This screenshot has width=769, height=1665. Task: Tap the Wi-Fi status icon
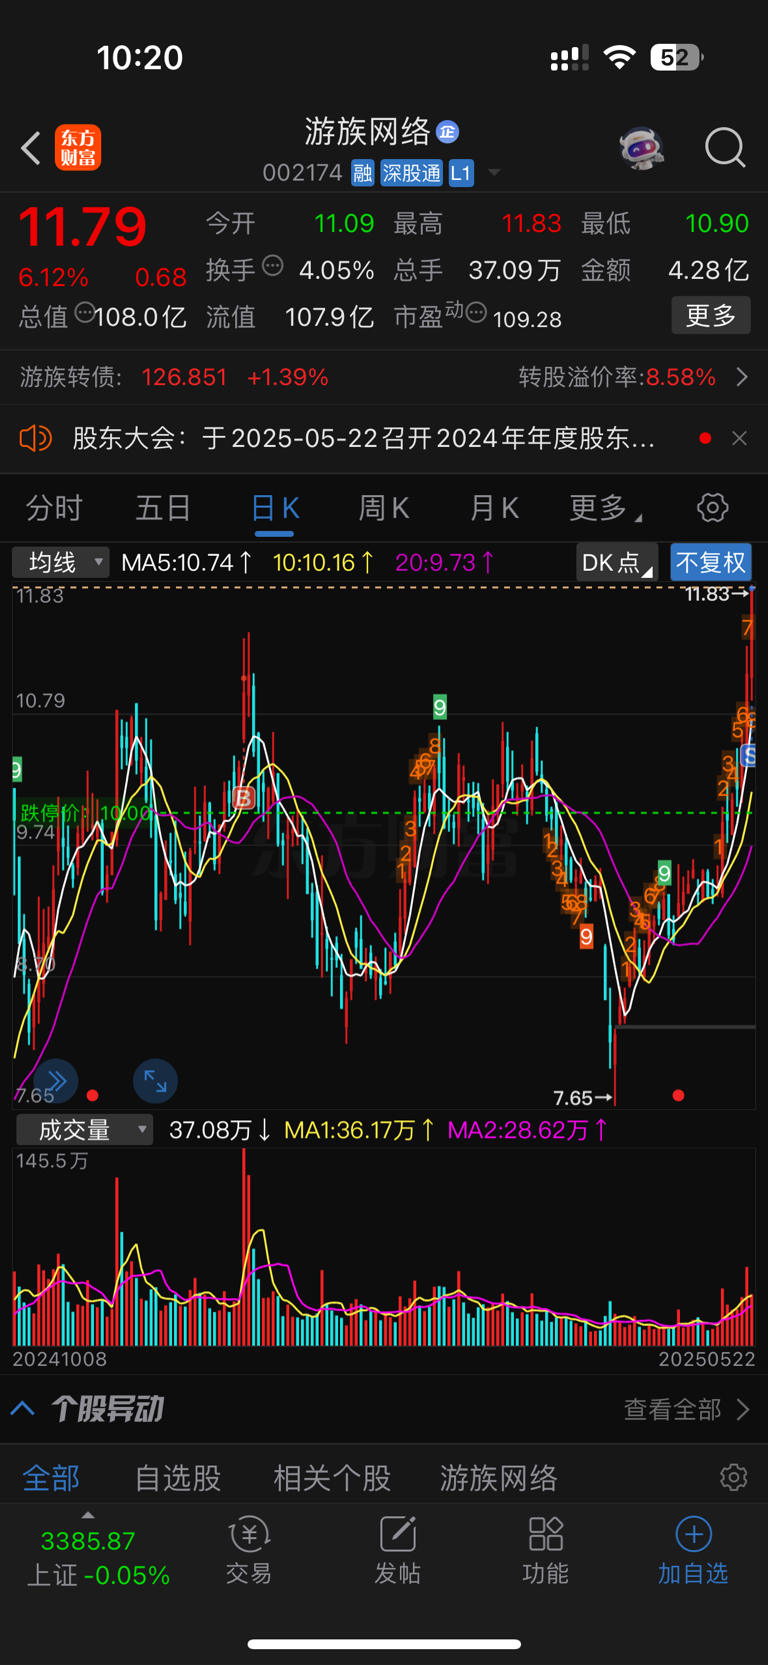620,58
